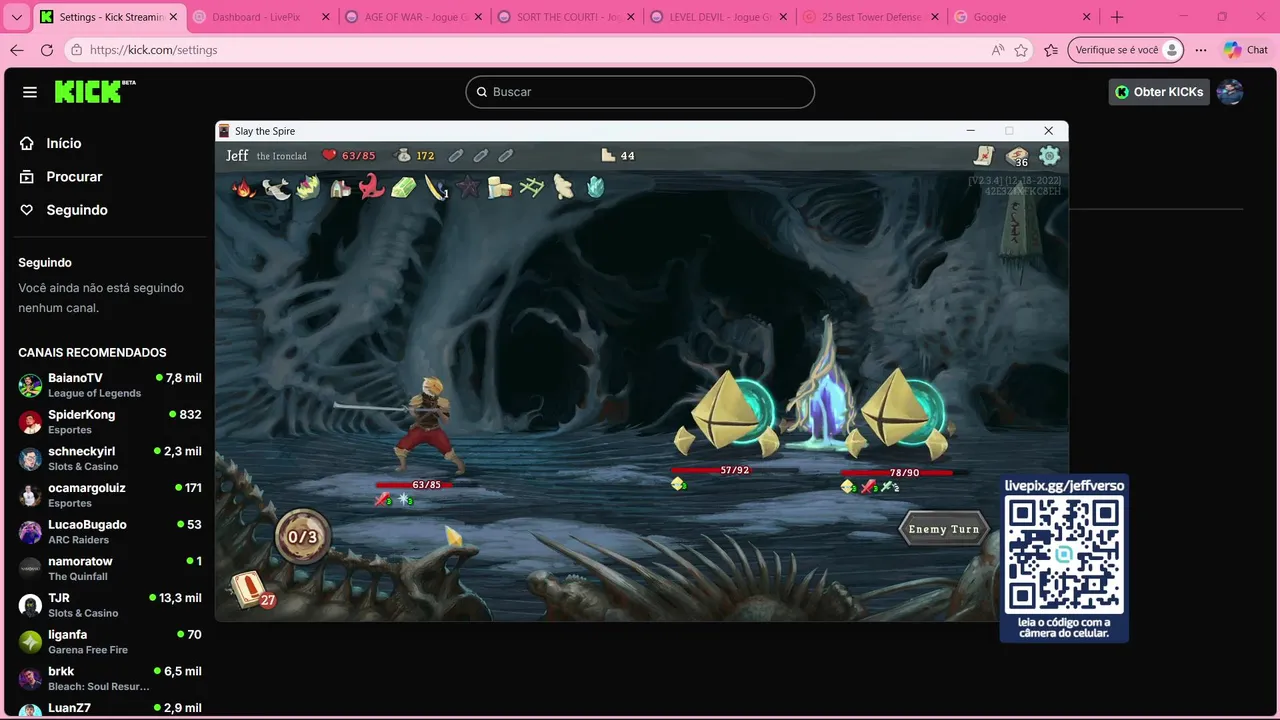Click the gold money bag icon

tap(404, 155)
